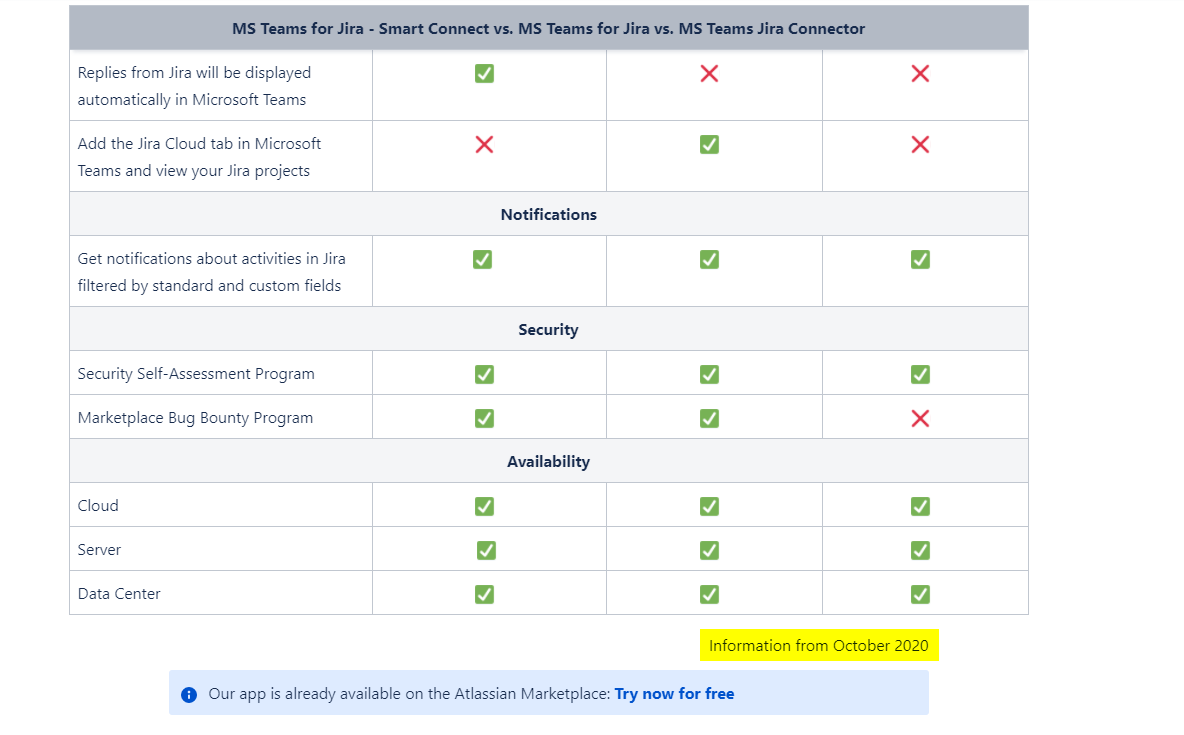Select the Availability section header
The image size is (1184, 735).
(x=549, y=462)
